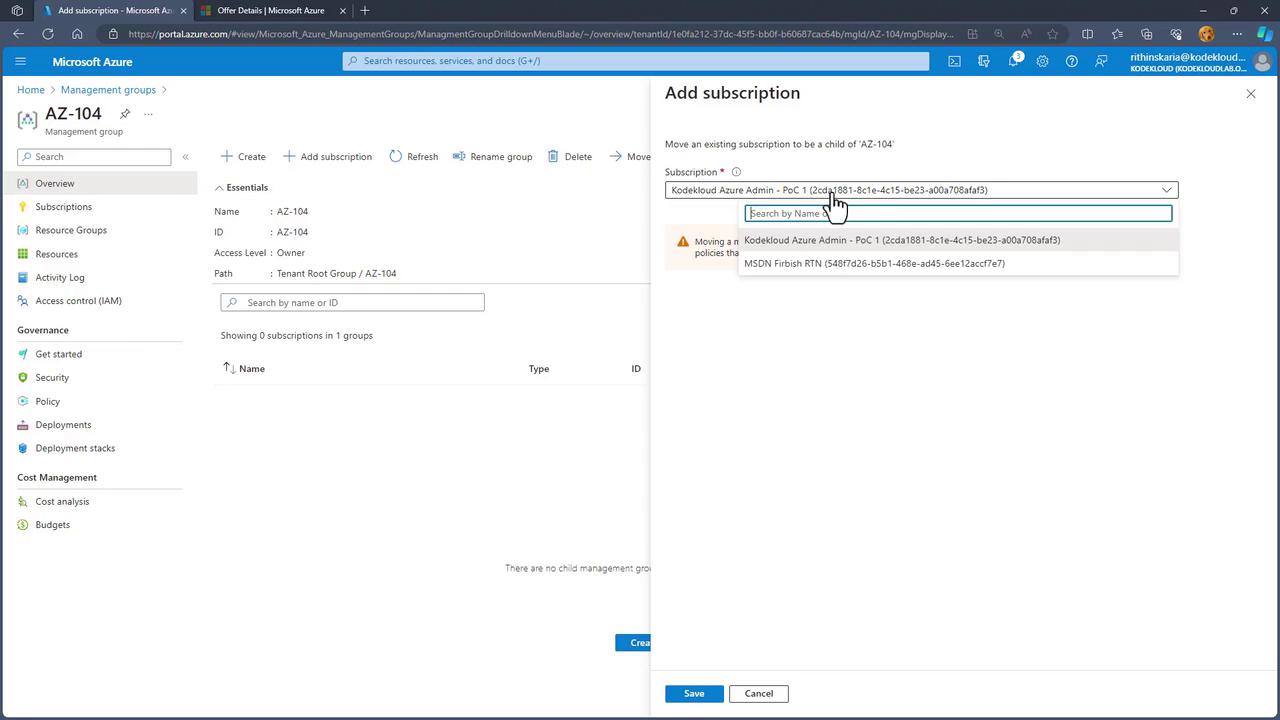
Task: Focus the global Search resources box
Action: pyautogui.click(x=636, y=61)
